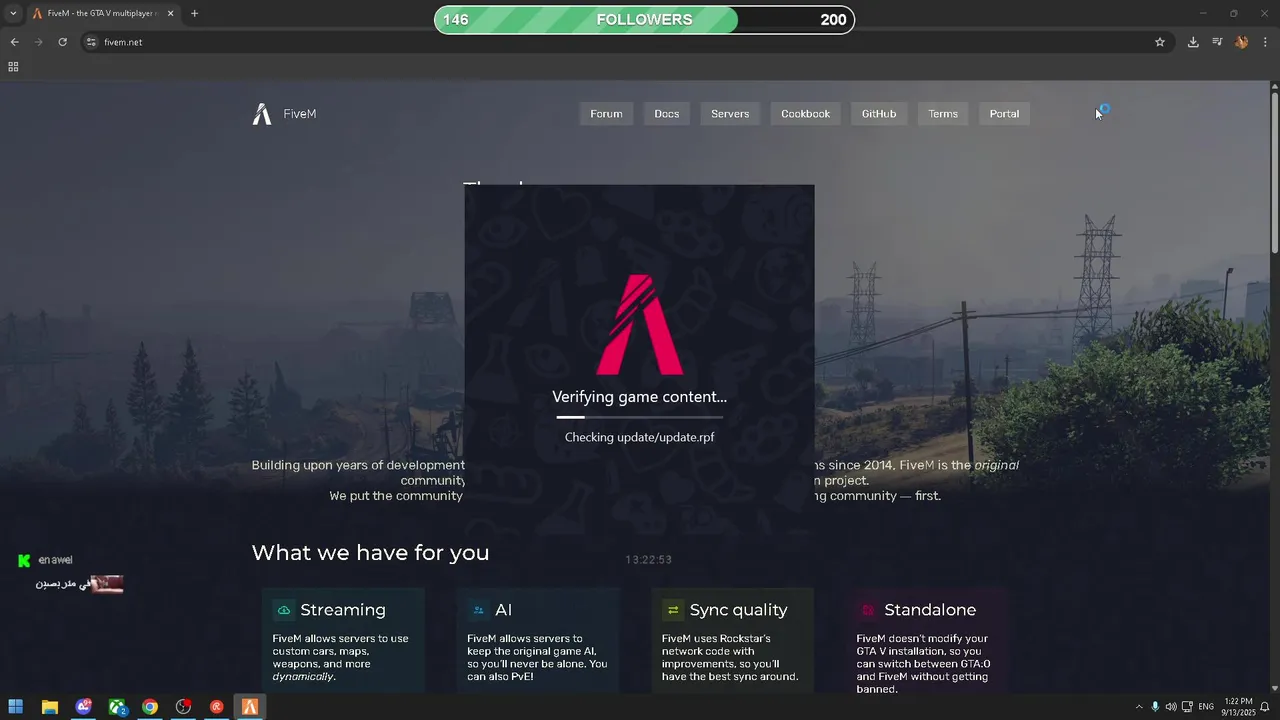Close the FiveM browser tab

(x=171, y=14)
